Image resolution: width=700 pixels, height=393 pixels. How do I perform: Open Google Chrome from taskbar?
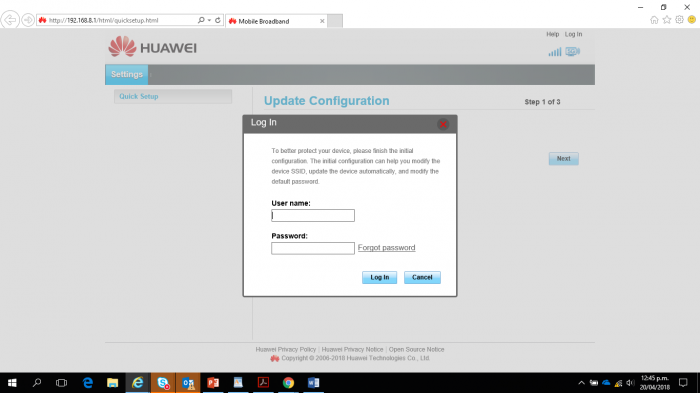(288, 383)
